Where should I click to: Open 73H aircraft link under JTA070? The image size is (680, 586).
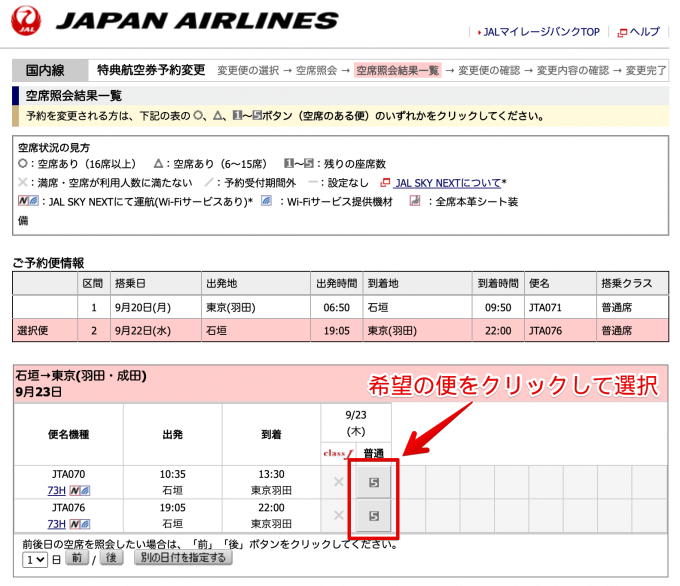pos(56,491)
